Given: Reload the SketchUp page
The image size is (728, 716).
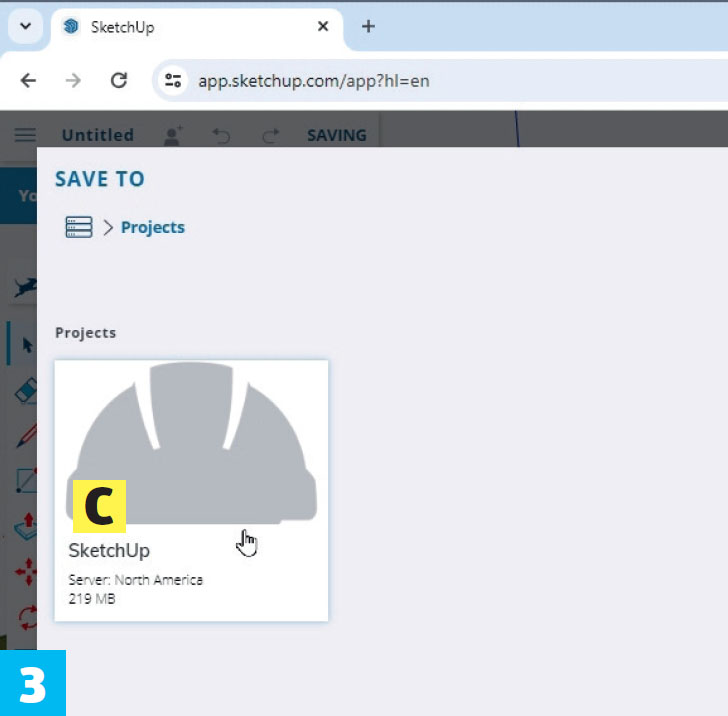Looking at the screenshot, I should [x=119, y=80].
